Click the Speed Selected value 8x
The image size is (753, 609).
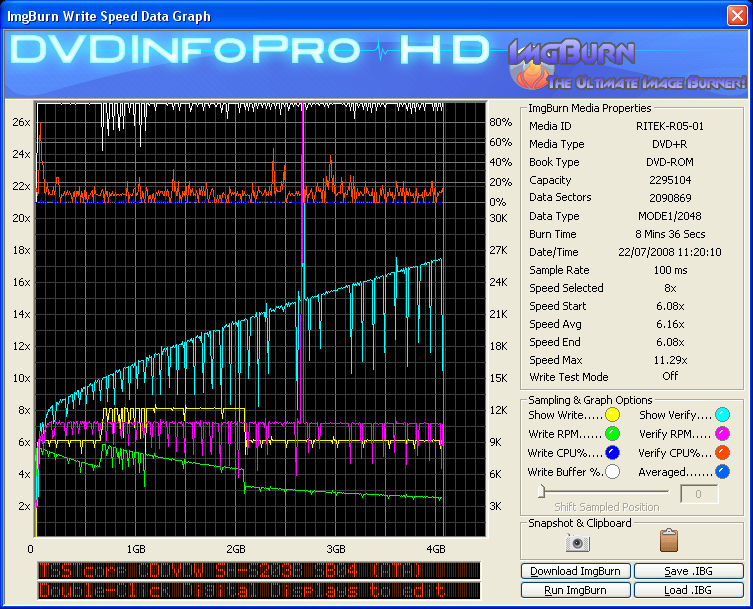pos(670,288)
